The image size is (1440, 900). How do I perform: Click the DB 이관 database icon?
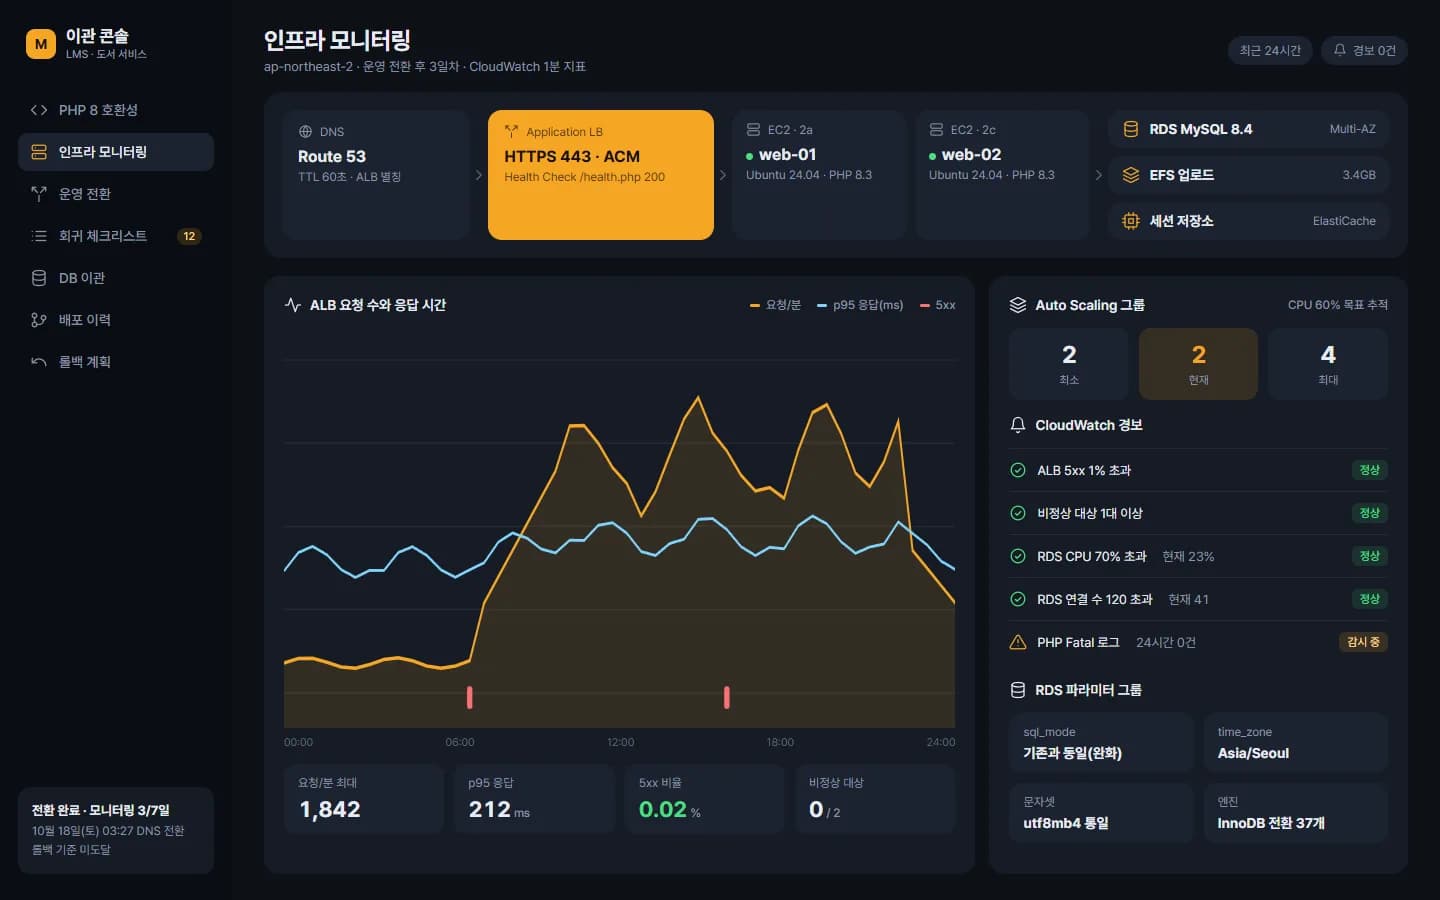(39, 278)
